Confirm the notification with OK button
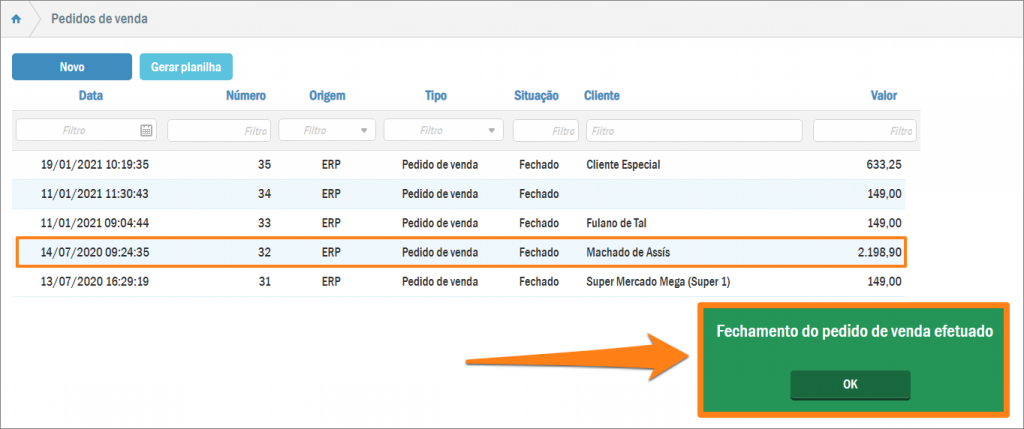The height and width of the screenshot is (429, 1024). pos(850,385)
